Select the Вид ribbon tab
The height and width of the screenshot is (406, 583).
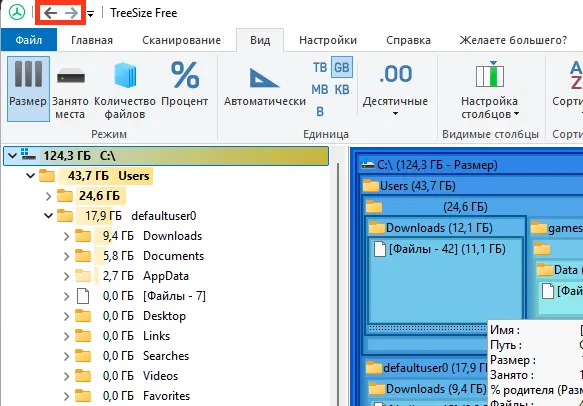point(260,40)
